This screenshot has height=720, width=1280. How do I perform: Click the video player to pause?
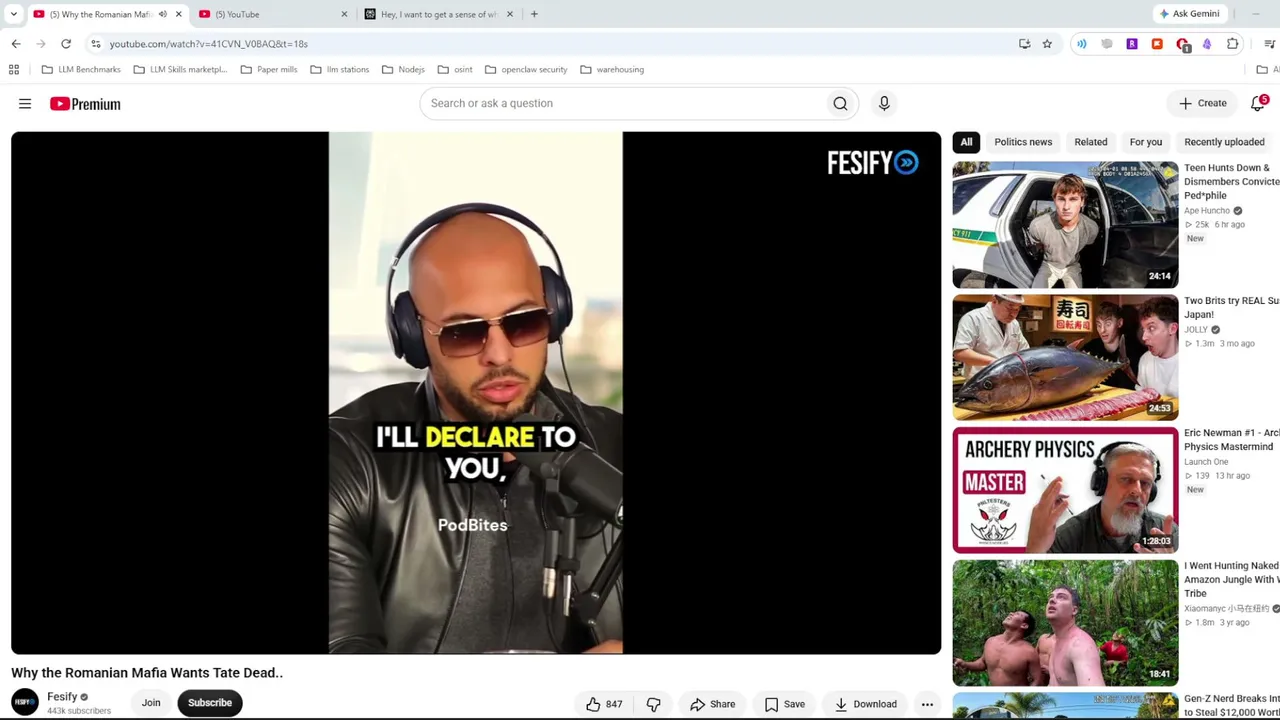pyautogui.click(x=476, y=393)
